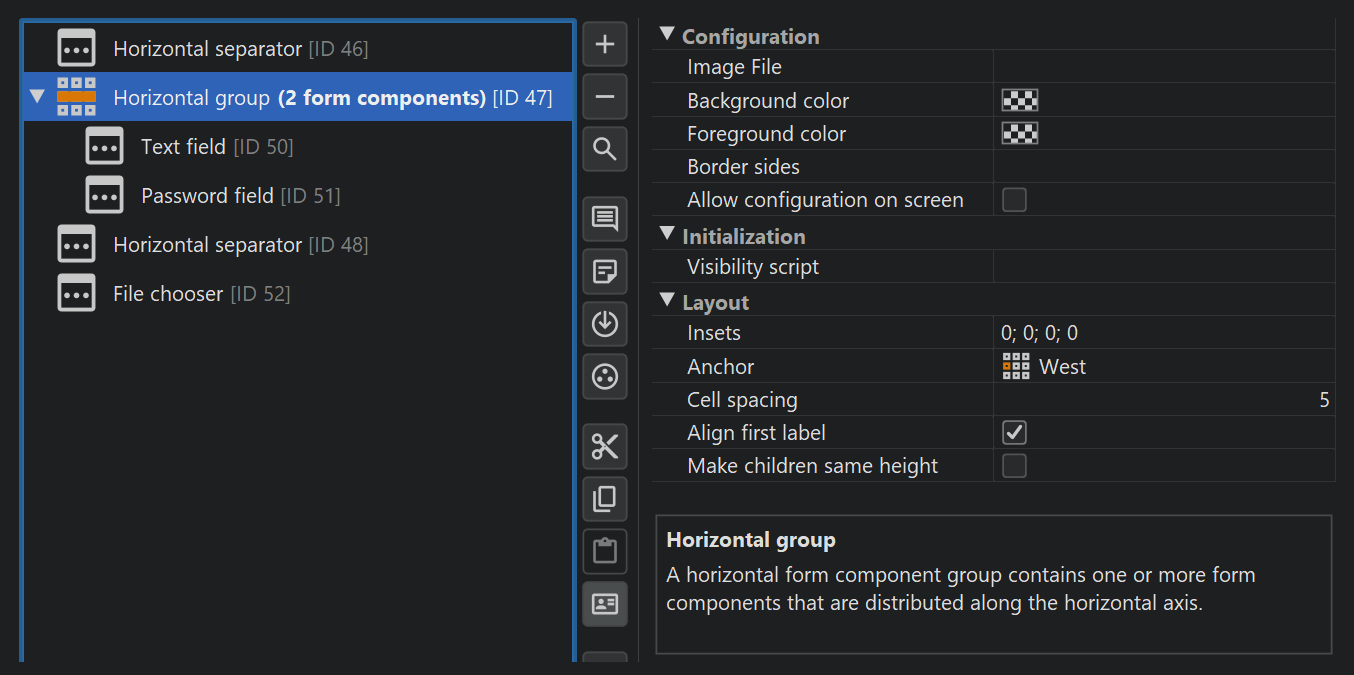Select the File chooser item

168,294
